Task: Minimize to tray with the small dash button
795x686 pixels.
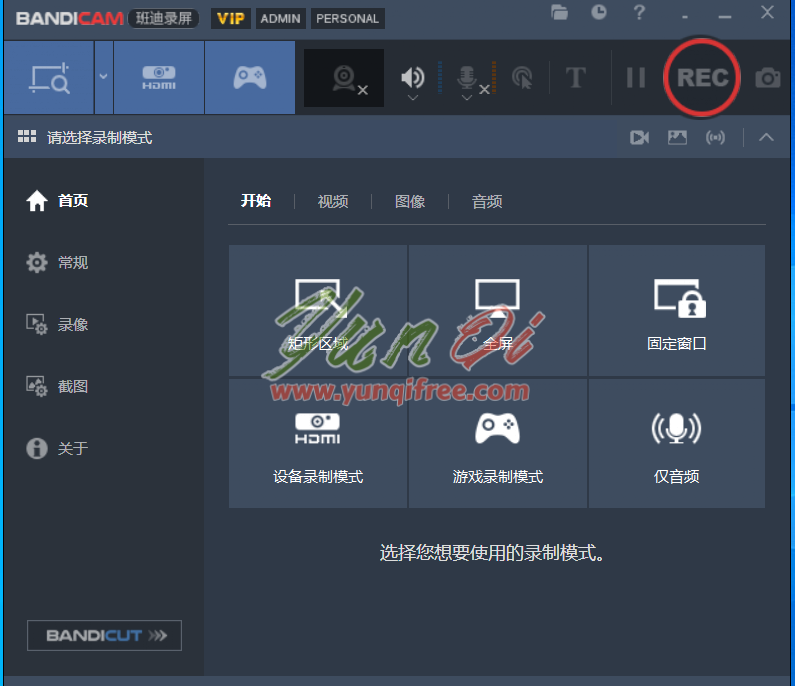Action: (685, 17)
